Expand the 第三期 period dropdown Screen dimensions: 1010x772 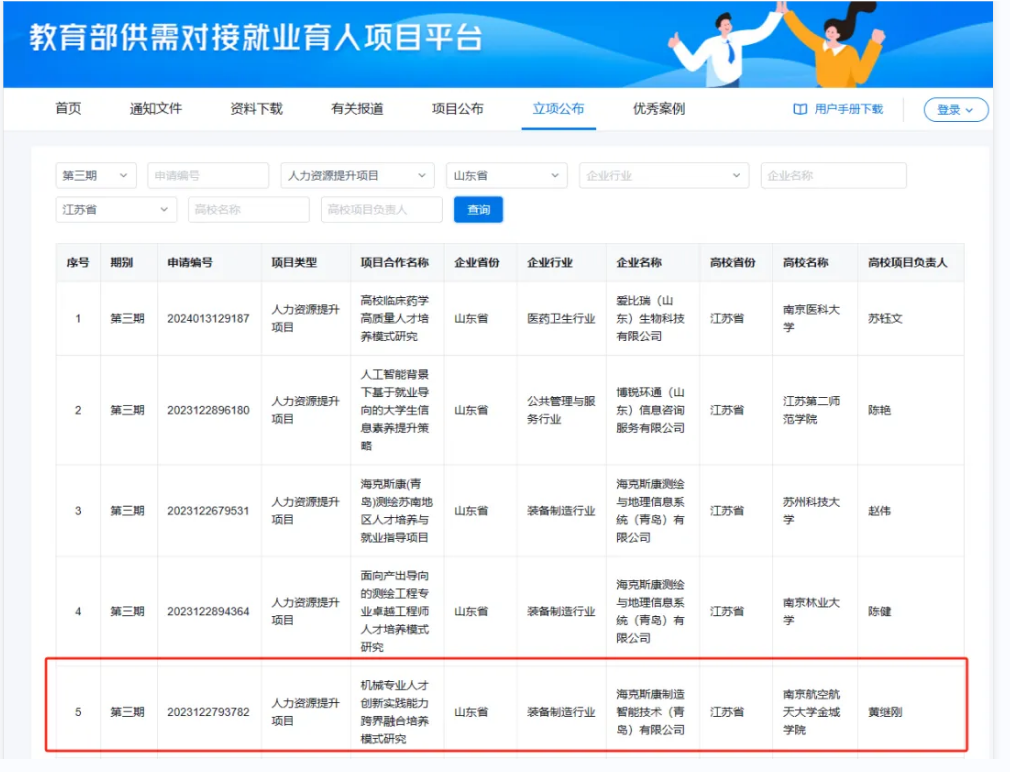click(96, 176)
